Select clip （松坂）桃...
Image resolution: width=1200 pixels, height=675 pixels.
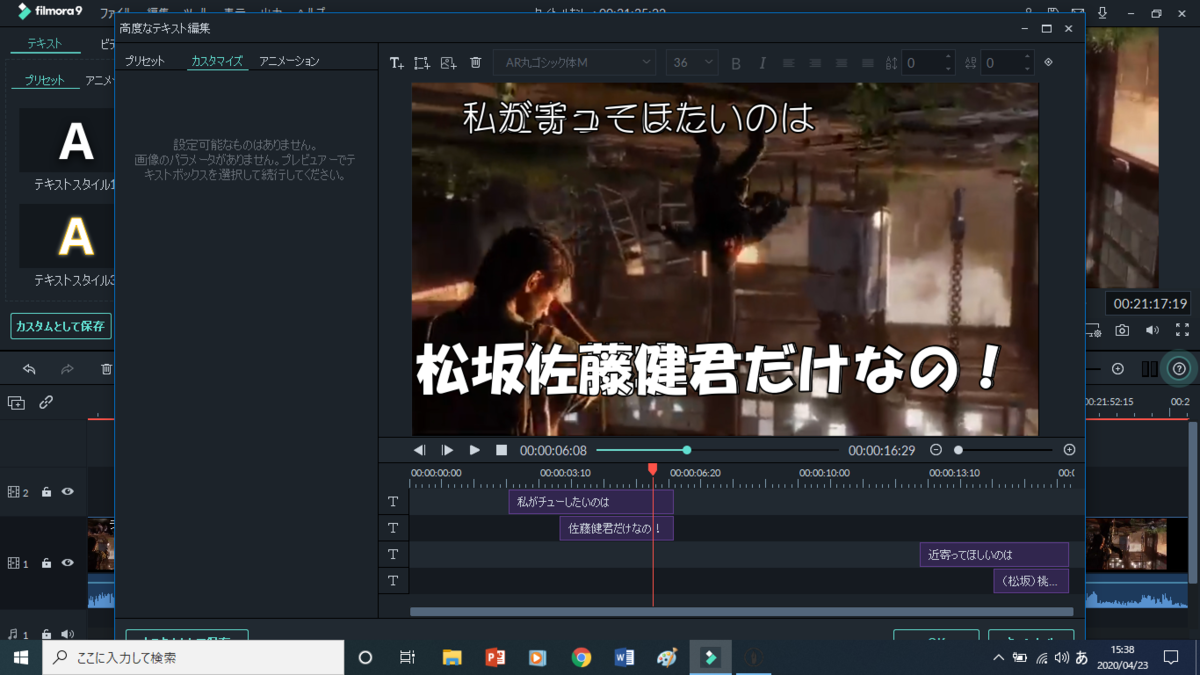tap(1031, 581)
